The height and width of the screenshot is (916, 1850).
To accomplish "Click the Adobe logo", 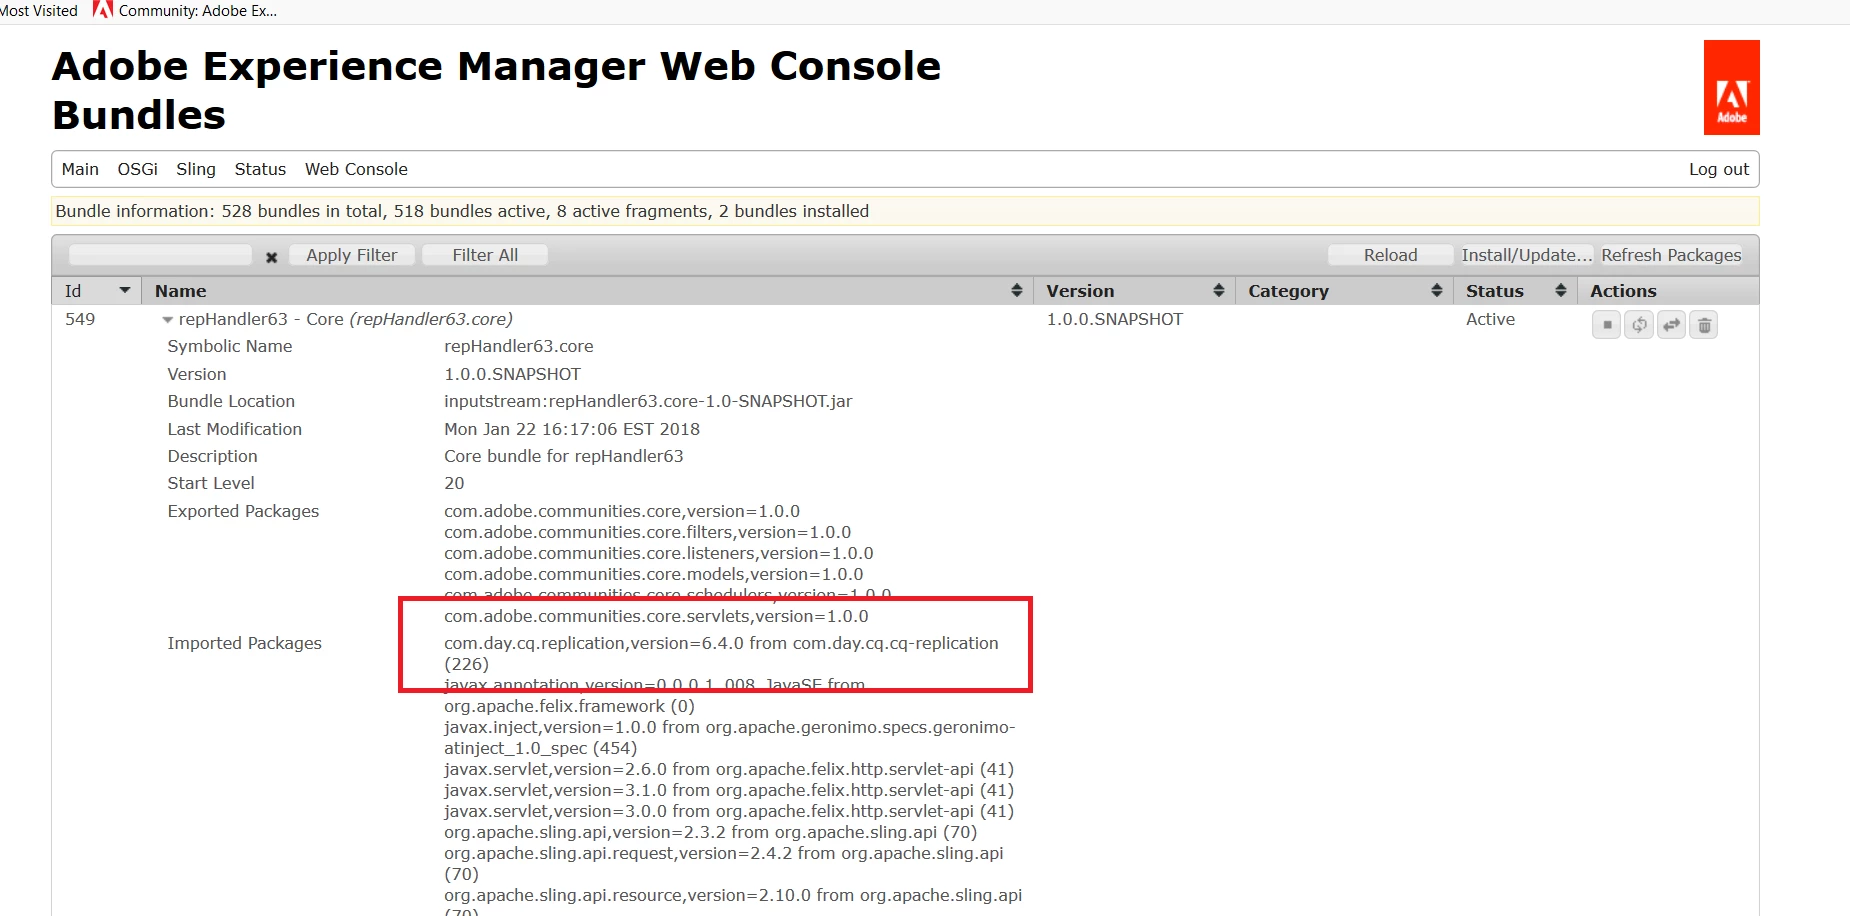I will (x=1731, y=87).
